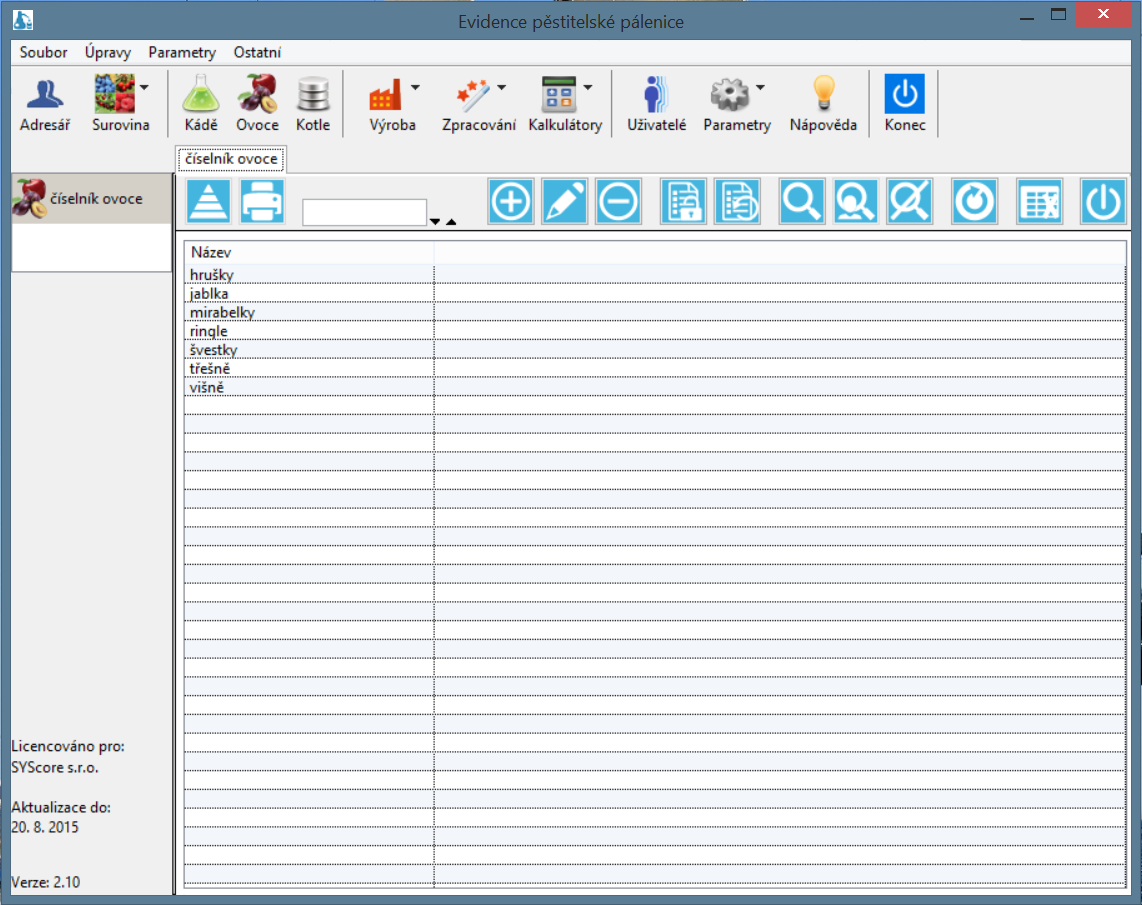Click the magnifier search icon
Viewport: 1142px width, 905px height.
tap(802, 202)
